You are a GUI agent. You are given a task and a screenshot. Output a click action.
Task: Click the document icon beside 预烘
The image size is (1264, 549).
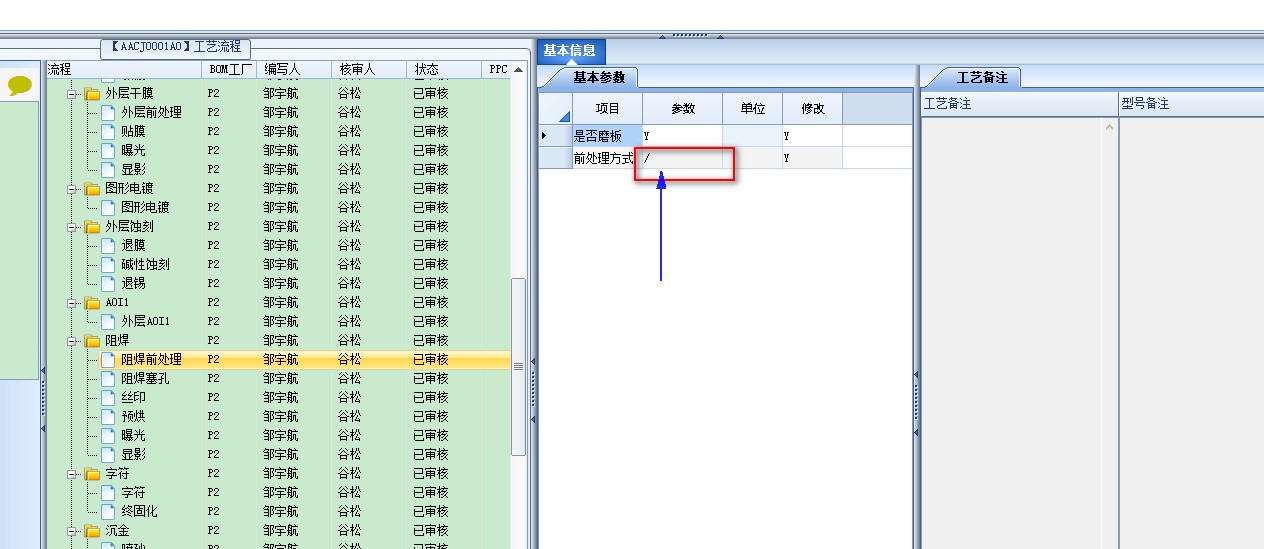tap(108, 416)
